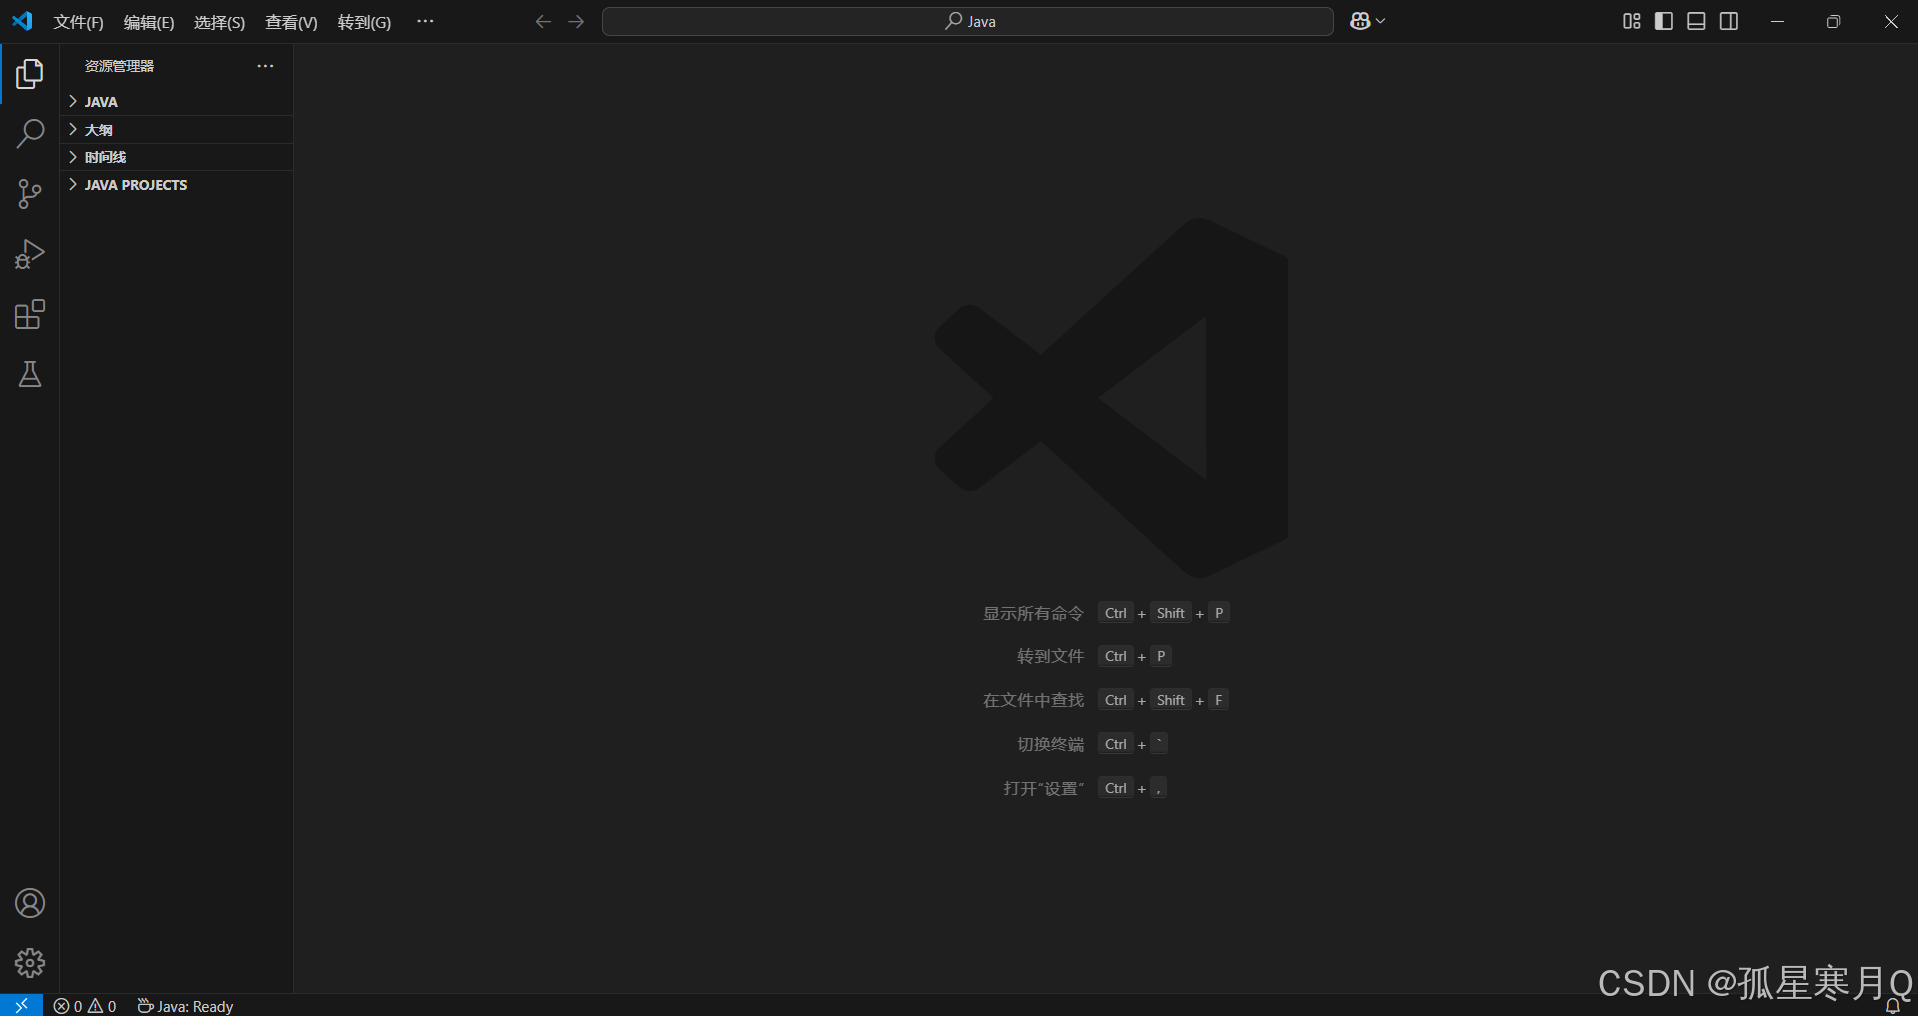Open Explorer panel more actions ellipsis

click(265, 66)
